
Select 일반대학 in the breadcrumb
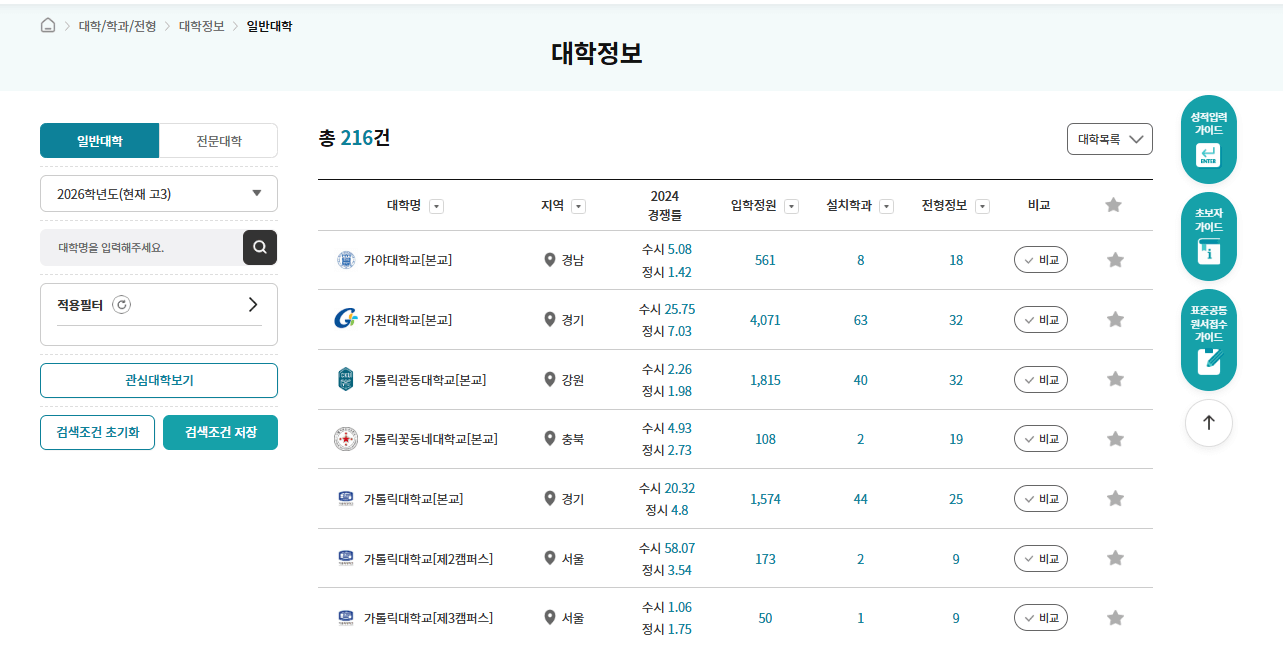pos(266,26)
